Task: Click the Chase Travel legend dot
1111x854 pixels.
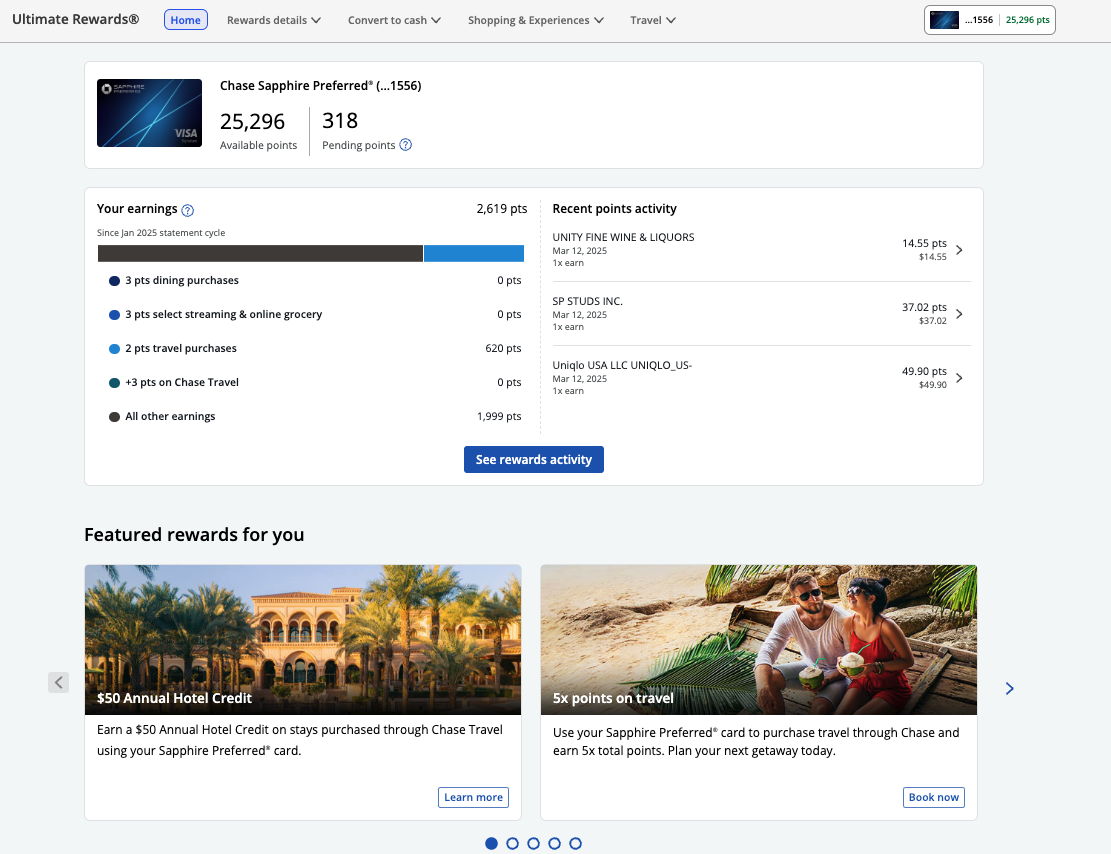Action: (114, 383)
